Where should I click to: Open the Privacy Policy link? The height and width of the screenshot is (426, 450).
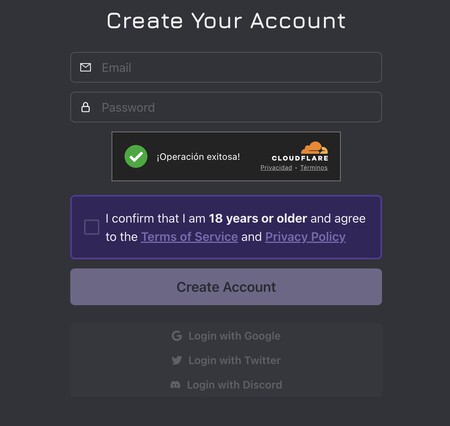pyautogui.click(x=305, y=237)
